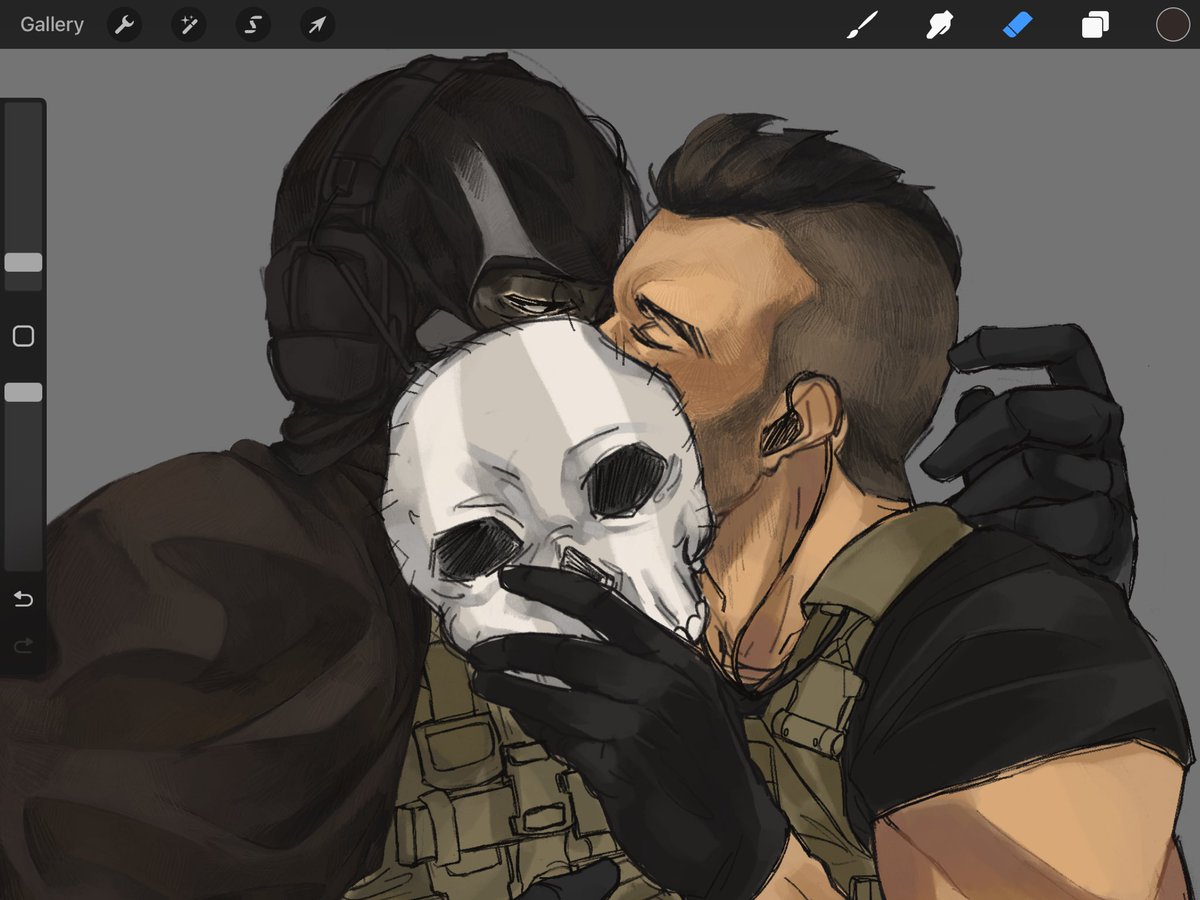The width and height of the screenshot is (1200, 900).
Task: Select the Eraser tool
Action: [x=1017, y=25]
